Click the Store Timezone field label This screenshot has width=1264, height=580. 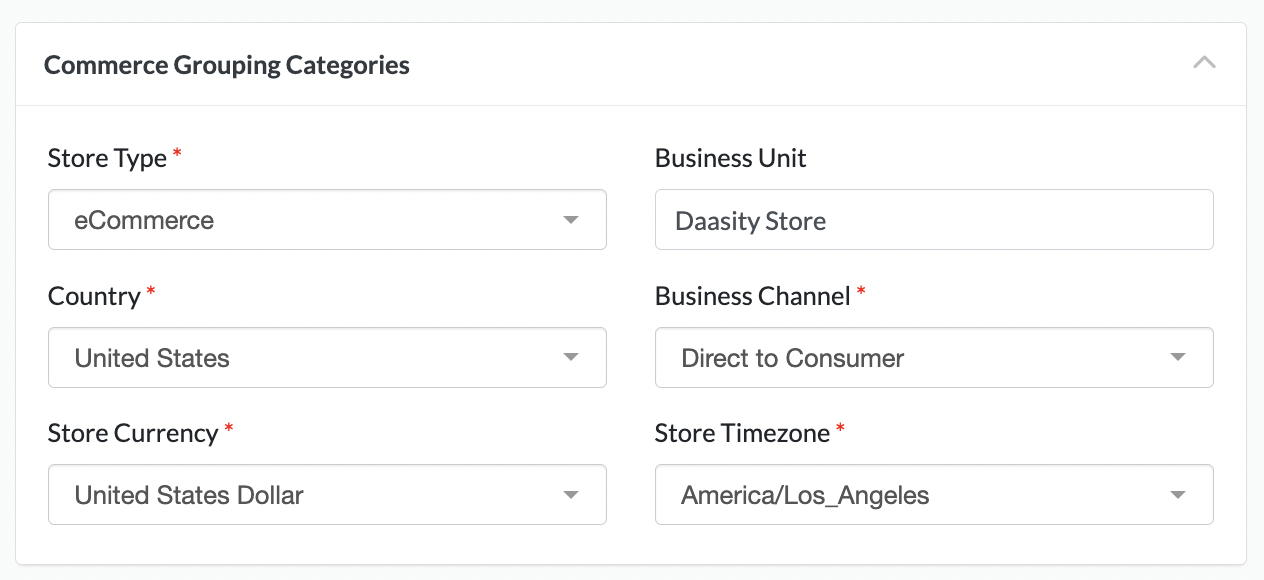(742, 433)
